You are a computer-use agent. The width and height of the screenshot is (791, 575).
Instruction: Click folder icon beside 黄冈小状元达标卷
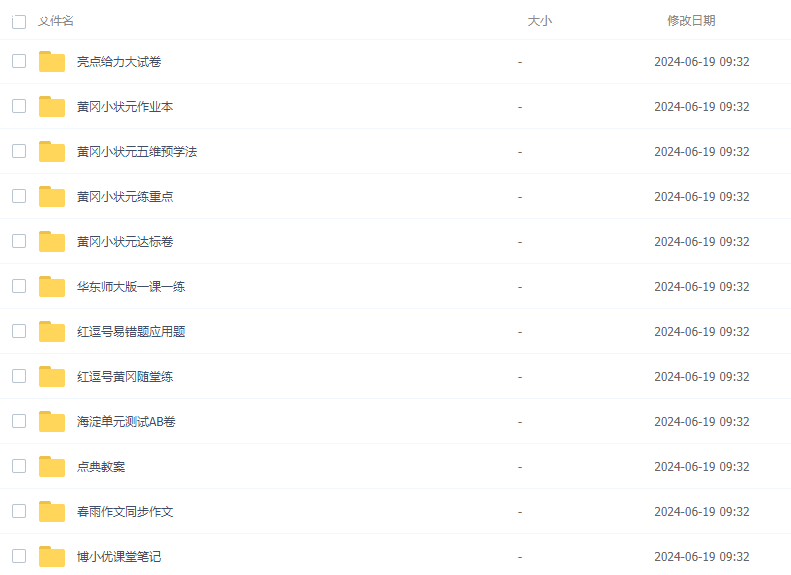52,241
